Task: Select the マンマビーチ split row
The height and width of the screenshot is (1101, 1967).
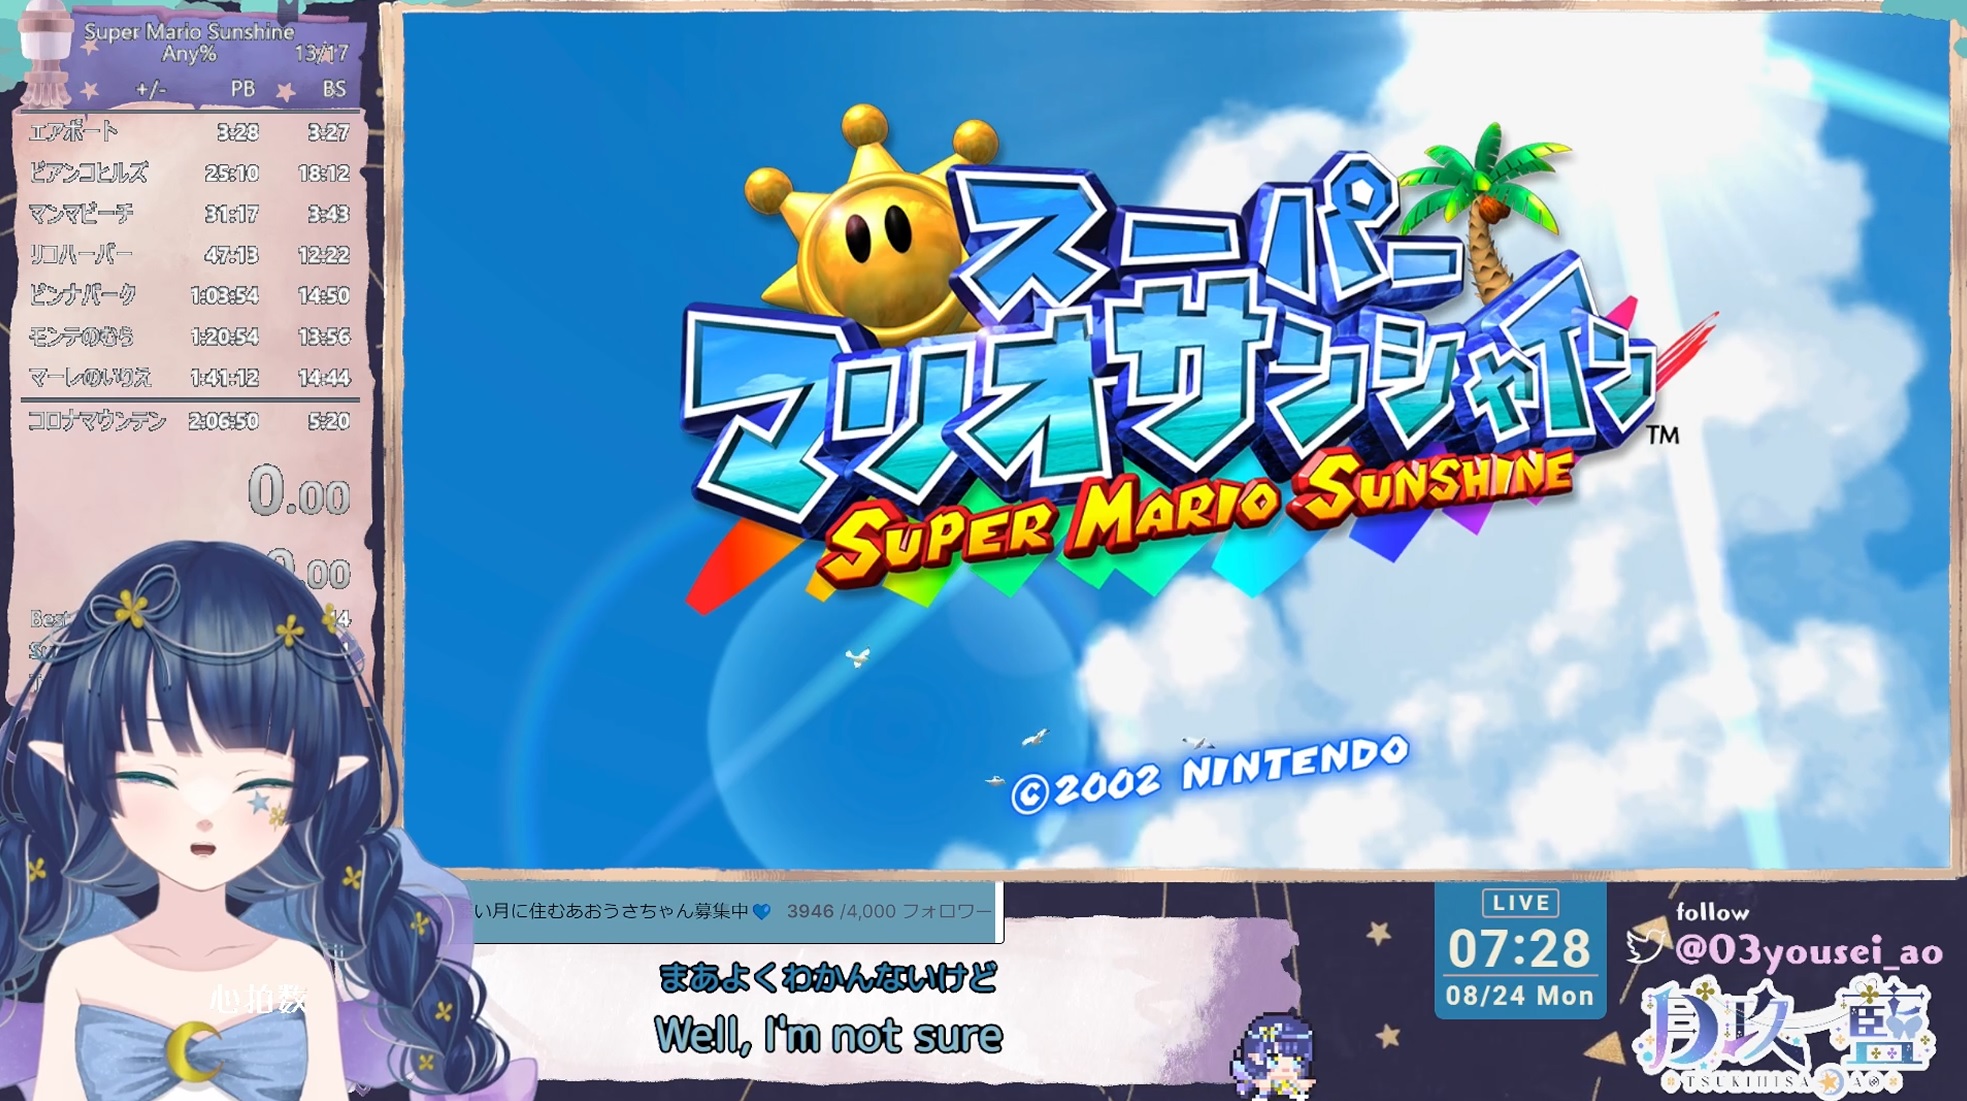Action: [x=189, y=214]
